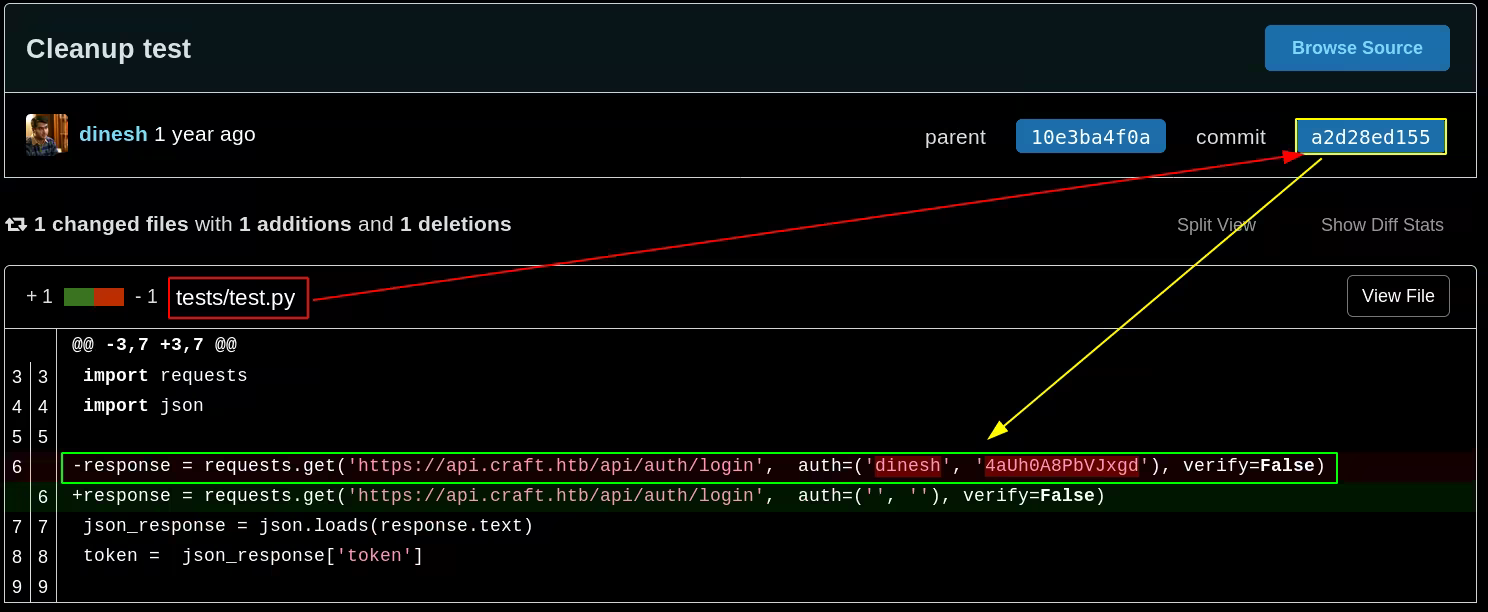Open parent commit 10e3ba4f0a

[x=1090, y=137]
